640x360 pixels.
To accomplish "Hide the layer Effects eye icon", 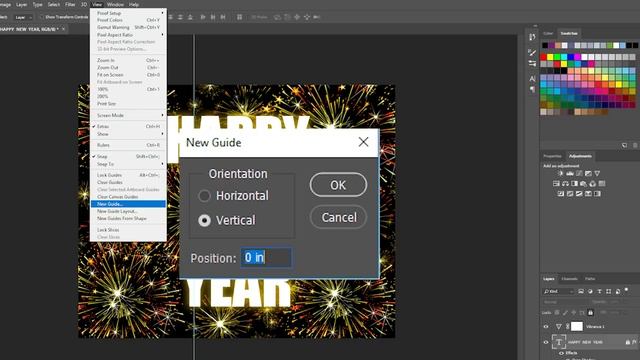I will pos(561,353).
